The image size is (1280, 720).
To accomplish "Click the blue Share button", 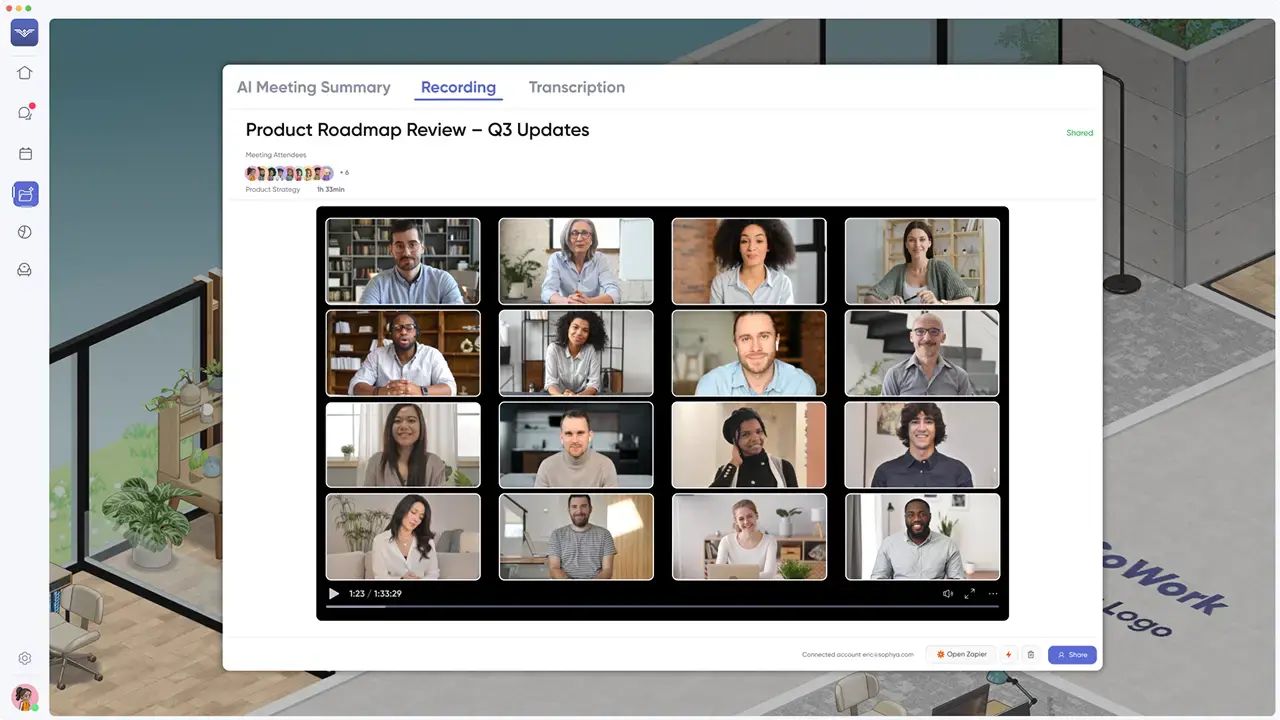I will point(1072,655).
